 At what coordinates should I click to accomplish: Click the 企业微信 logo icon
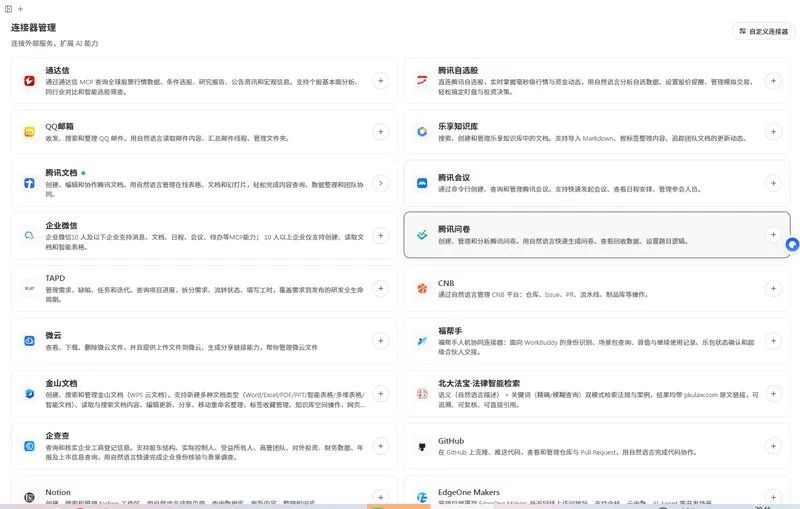coord(30,235)
